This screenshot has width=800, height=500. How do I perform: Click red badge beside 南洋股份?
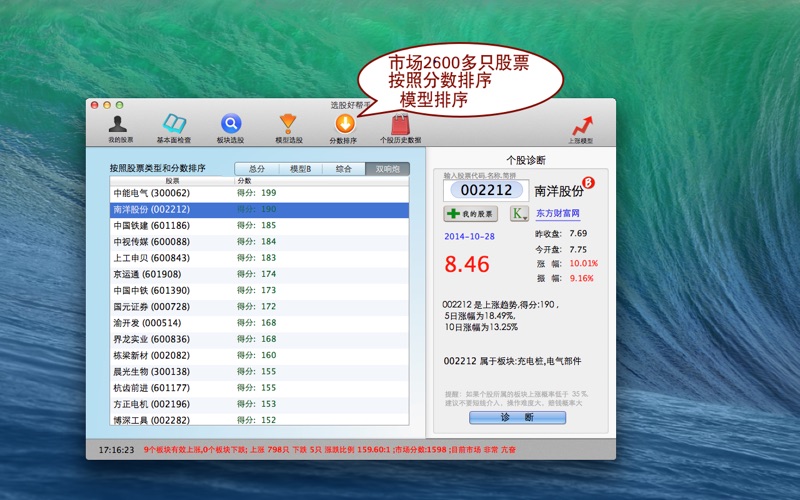coord(588,183)
